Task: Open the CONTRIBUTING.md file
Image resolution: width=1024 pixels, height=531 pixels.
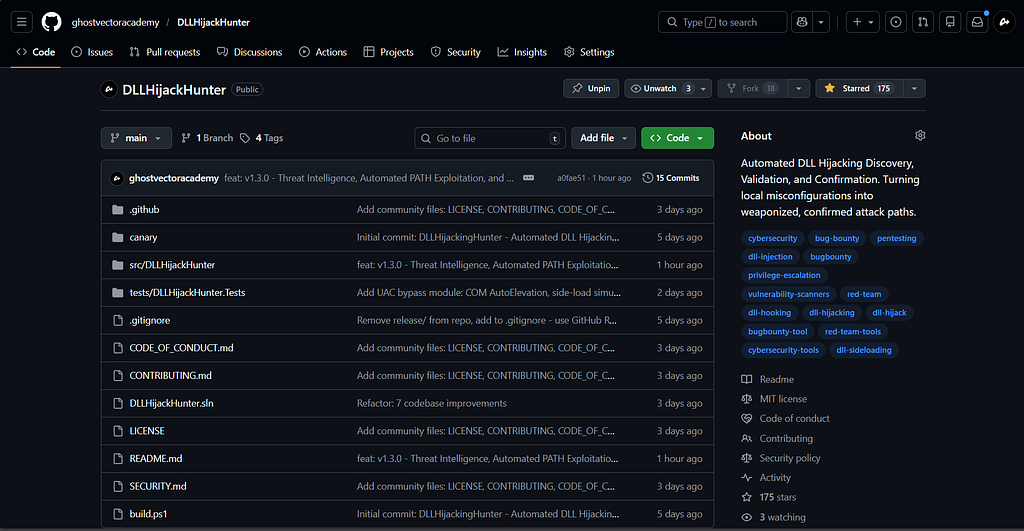Action: point(170,376)
